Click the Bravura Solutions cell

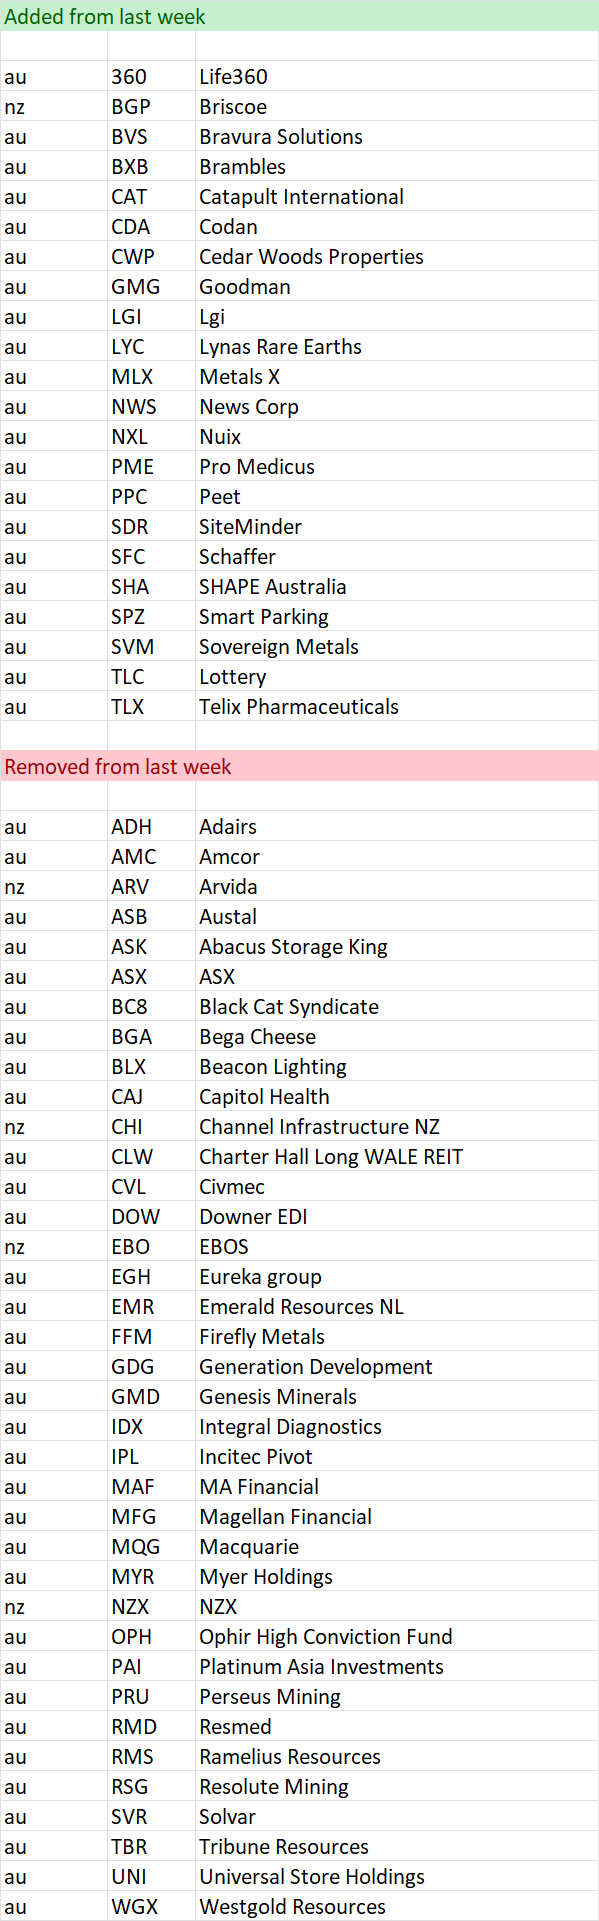click(397, 136)
